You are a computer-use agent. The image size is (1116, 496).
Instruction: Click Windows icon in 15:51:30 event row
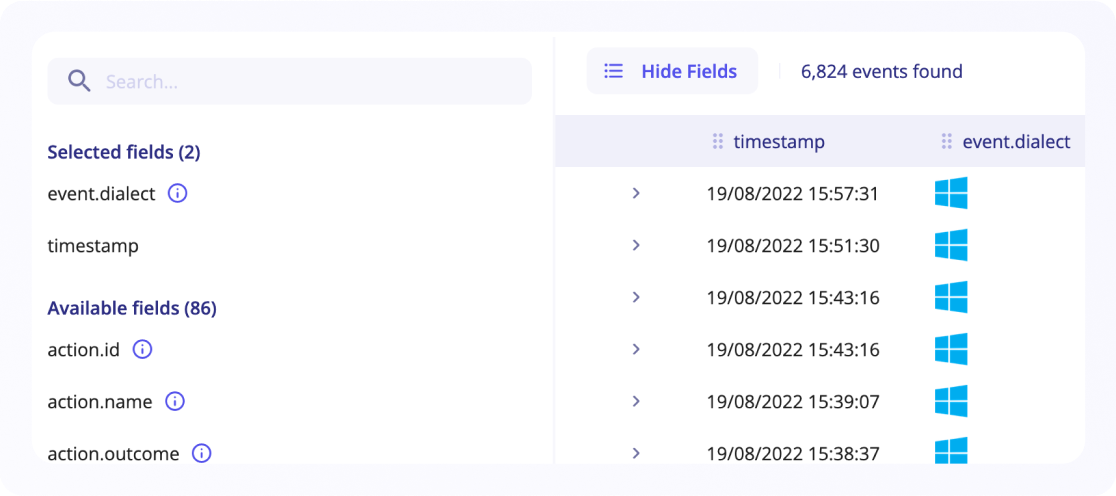pyautogui.click(x=951, y=245)
